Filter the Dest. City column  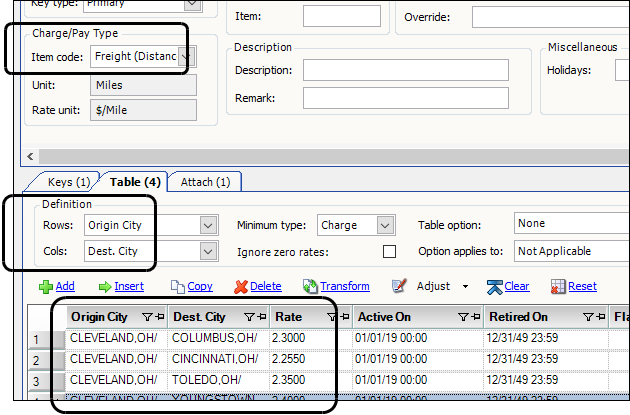[x=250, y=317]
